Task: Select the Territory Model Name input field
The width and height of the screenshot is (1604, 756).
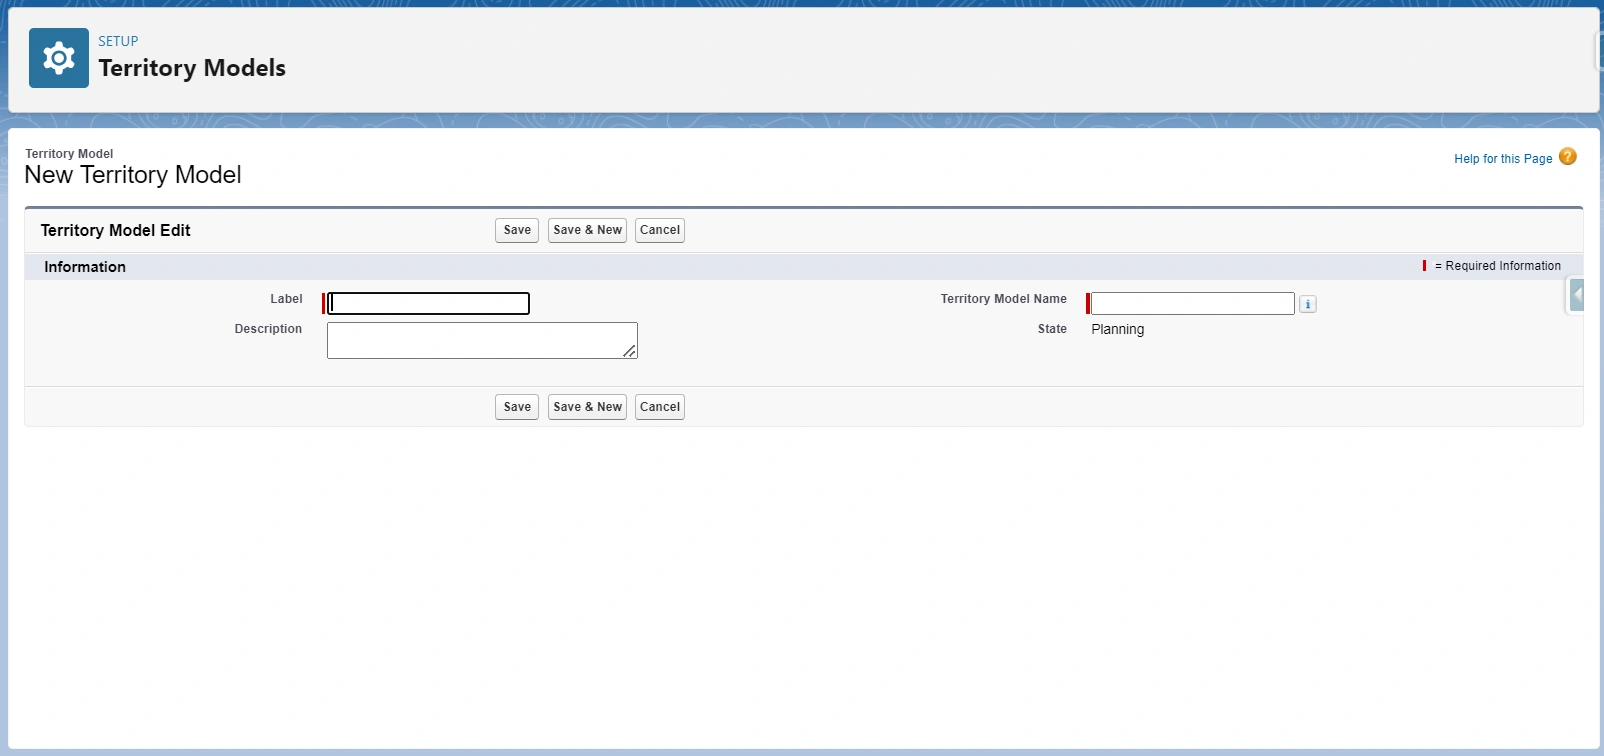Action: click(x=1192, y=303)
